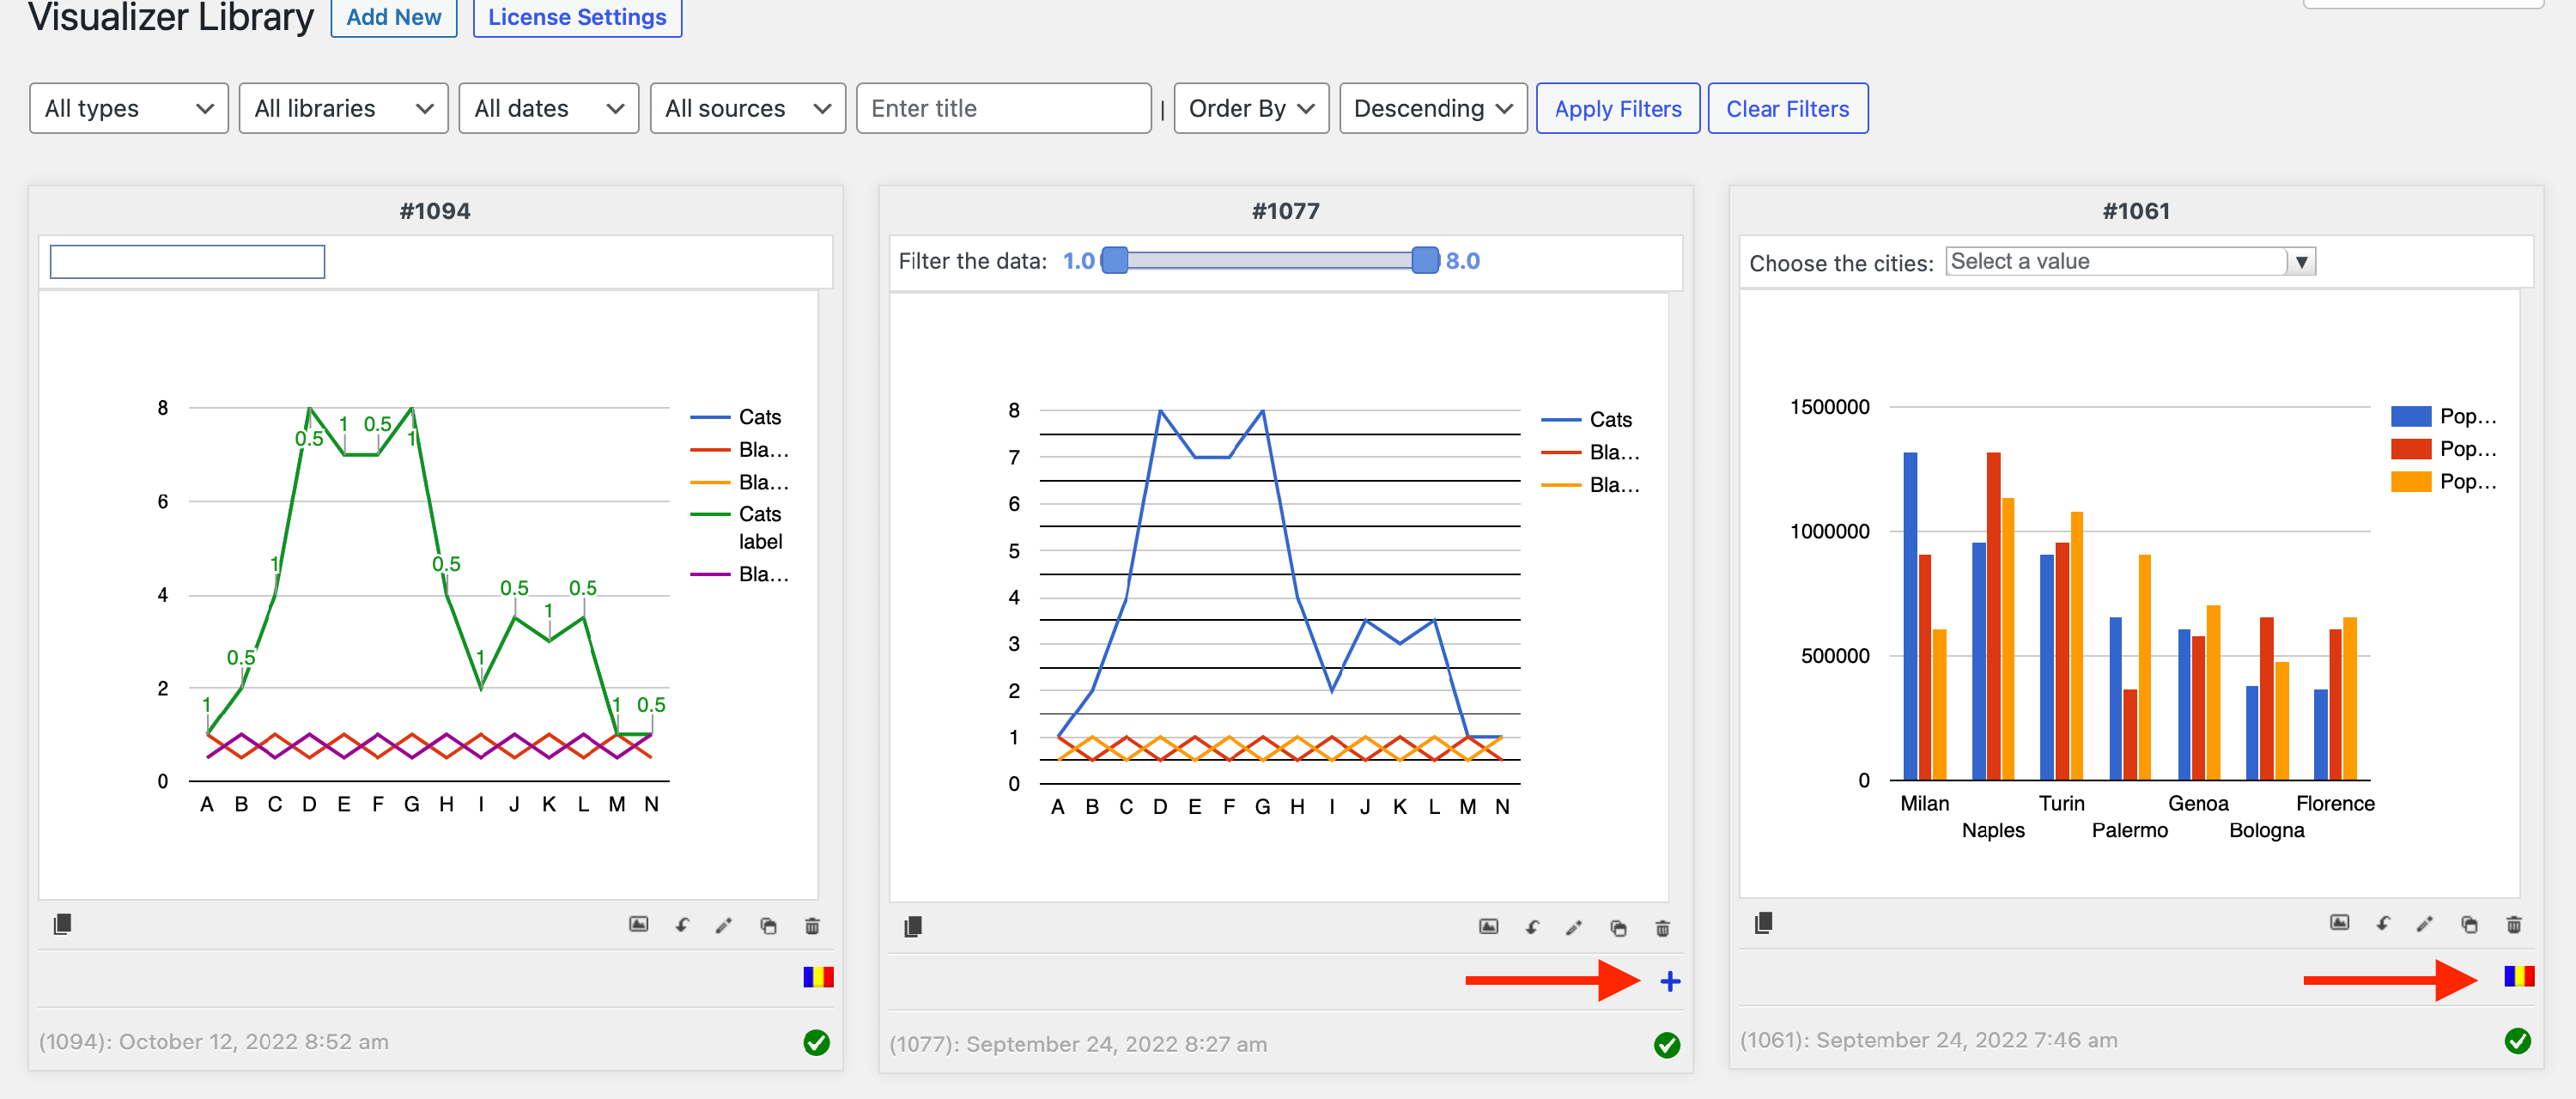Image resolution: width=2576 pixels, height=1099 pixels.
Task: Delete chart #1094 with the trash icon
Action: coord(812,926)
